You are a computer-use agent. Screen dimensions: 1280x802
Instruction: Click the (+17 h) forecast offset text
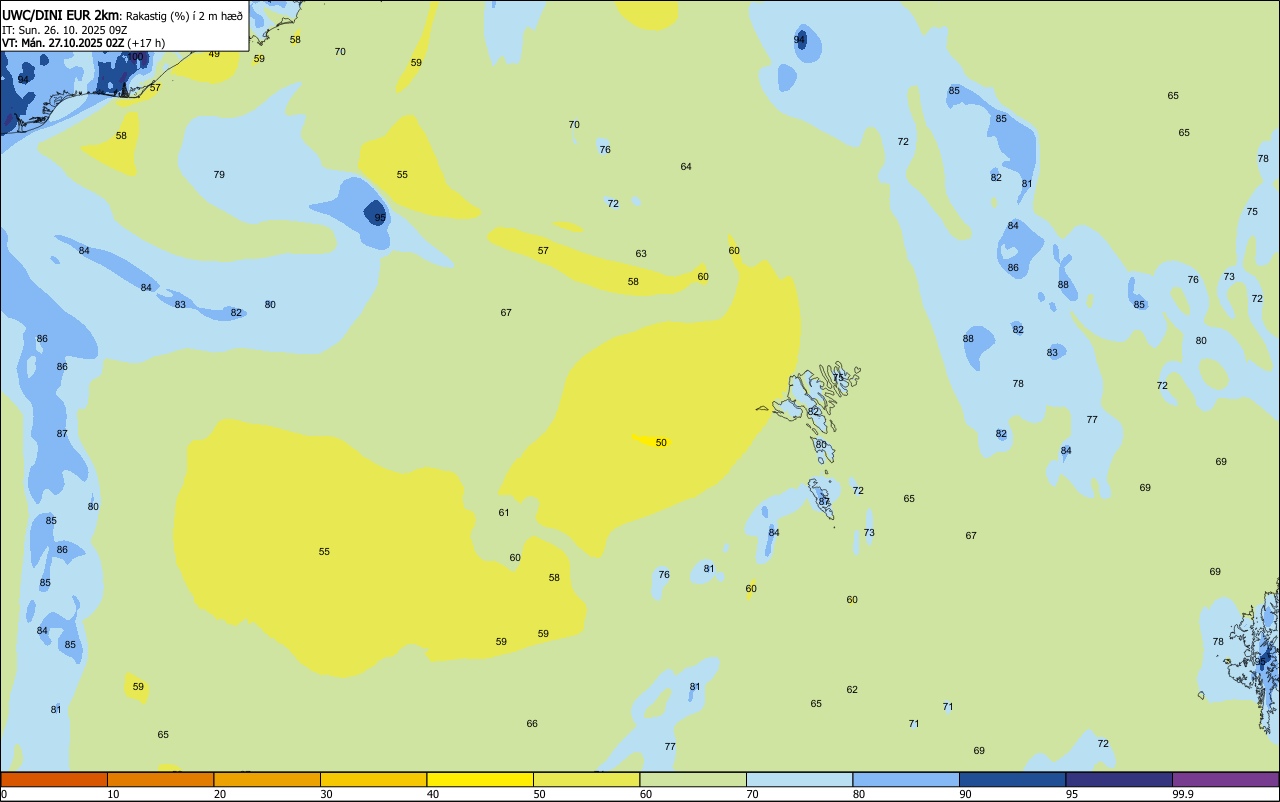[x=146, y=43]
